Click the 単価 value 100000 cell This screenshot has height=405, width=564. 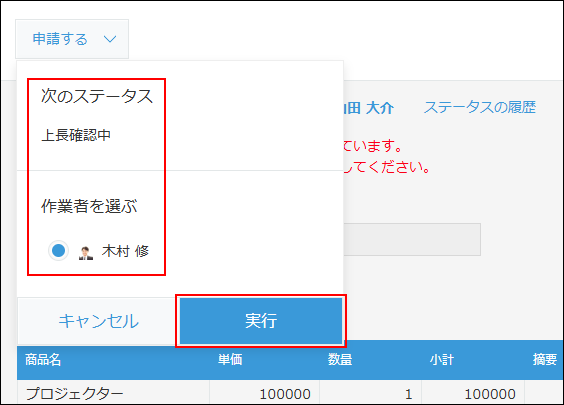[264, 393]
